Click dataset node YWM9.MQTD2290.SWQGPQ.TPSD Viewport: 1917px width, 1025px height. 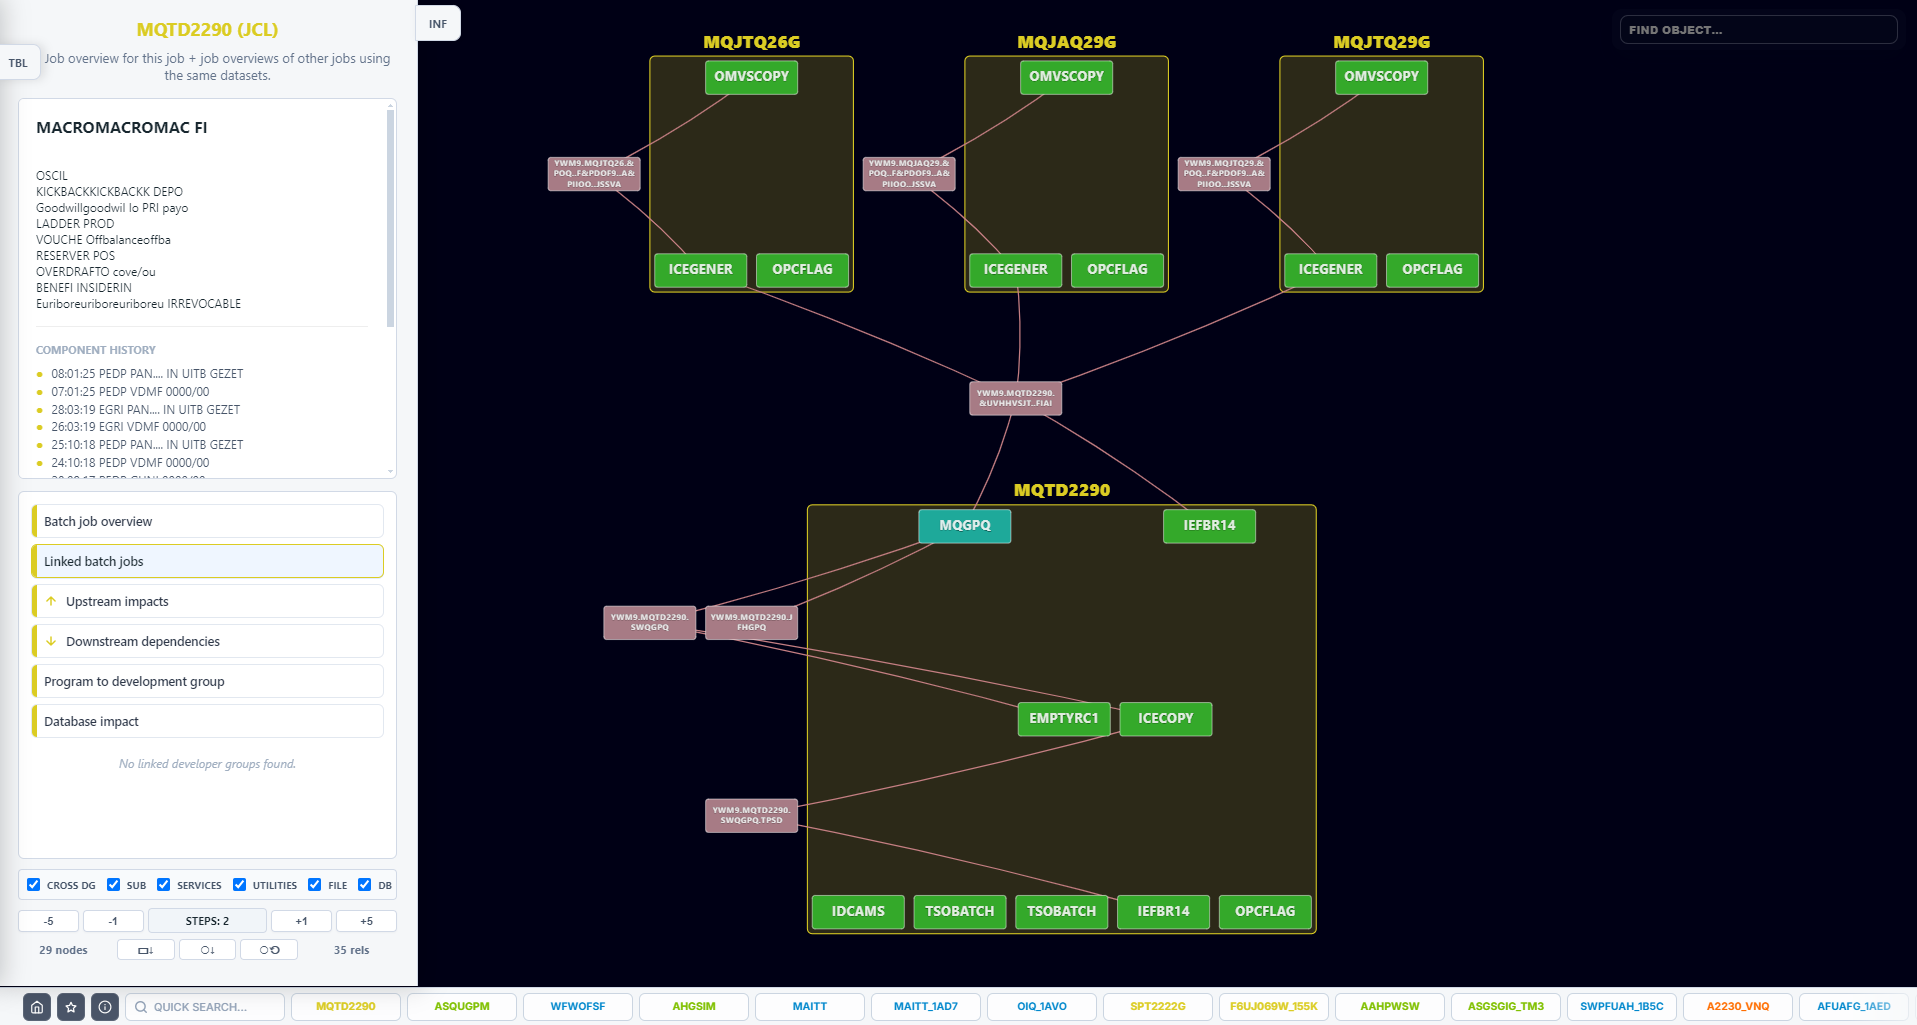[752, 816]
